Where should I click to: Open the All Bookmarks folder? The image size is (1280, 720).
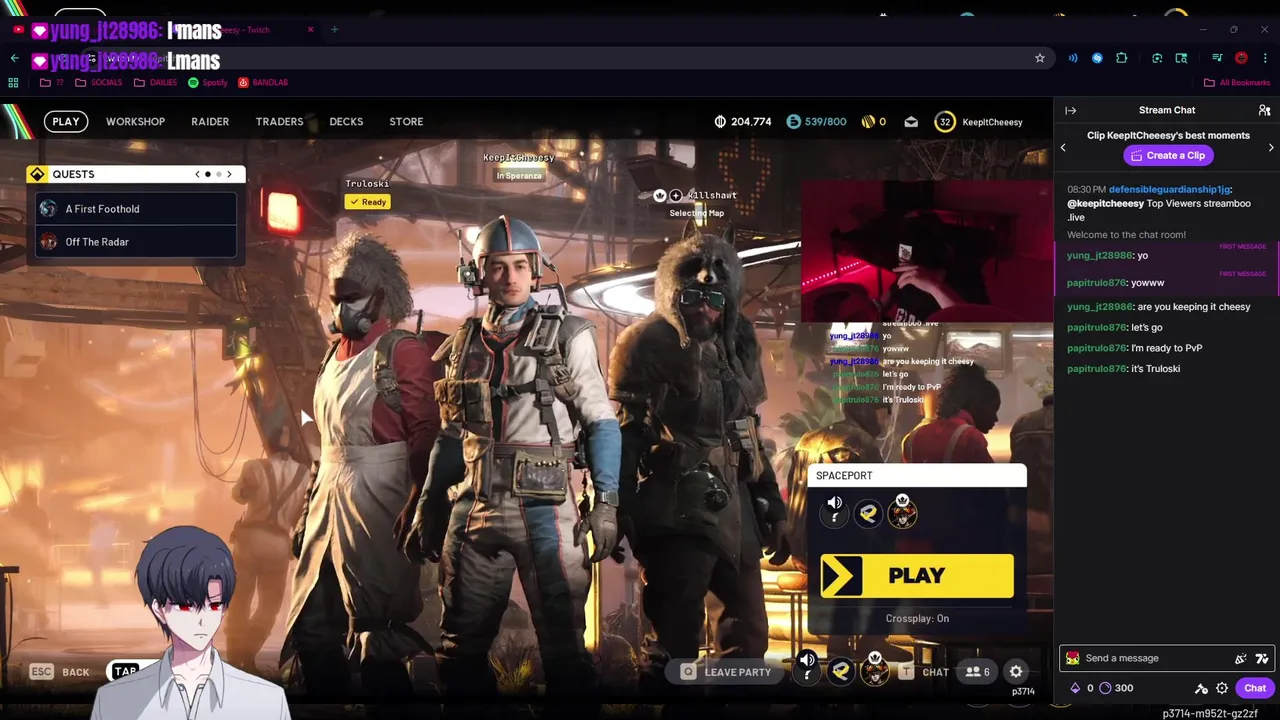point(1237,83)
